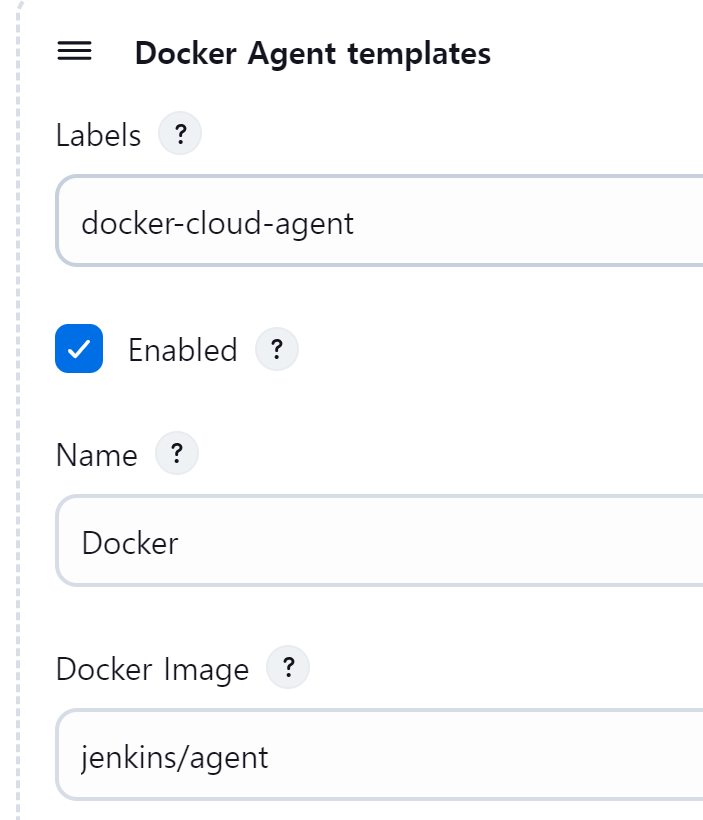This screenshot has height=820, width=703.
Task: Open the Name field help icon
Action: pyautogui.click(x=177, y=453)
